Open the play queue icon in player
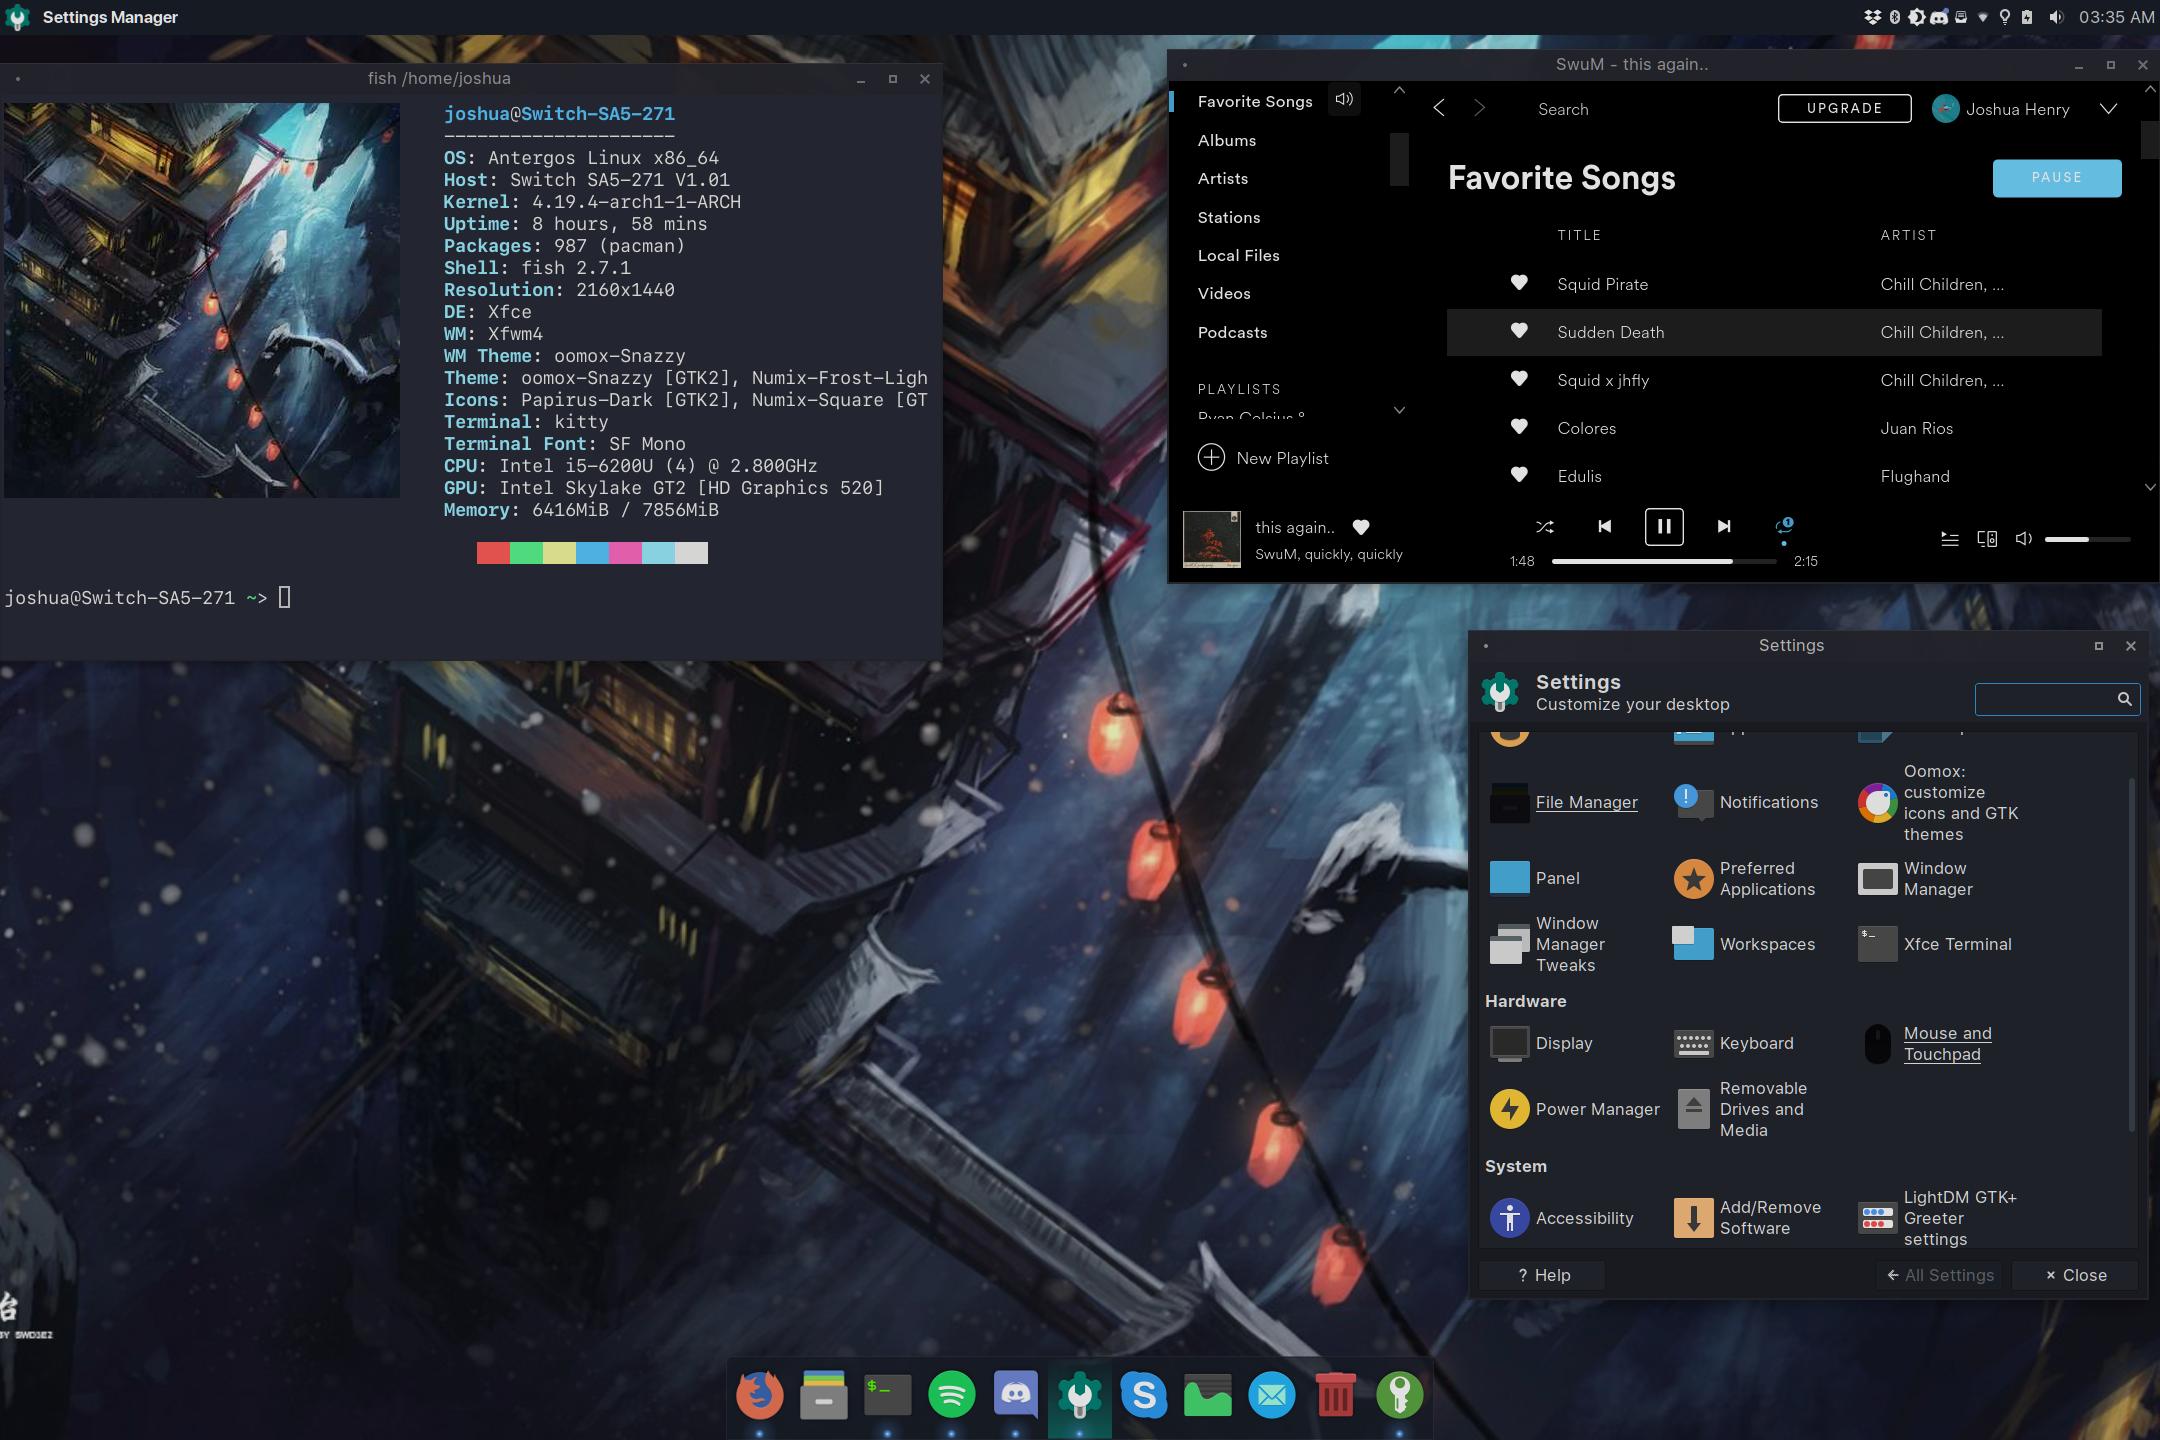The width and height of the screenshot is (2160, 1440). click(x=1949, y=539)
